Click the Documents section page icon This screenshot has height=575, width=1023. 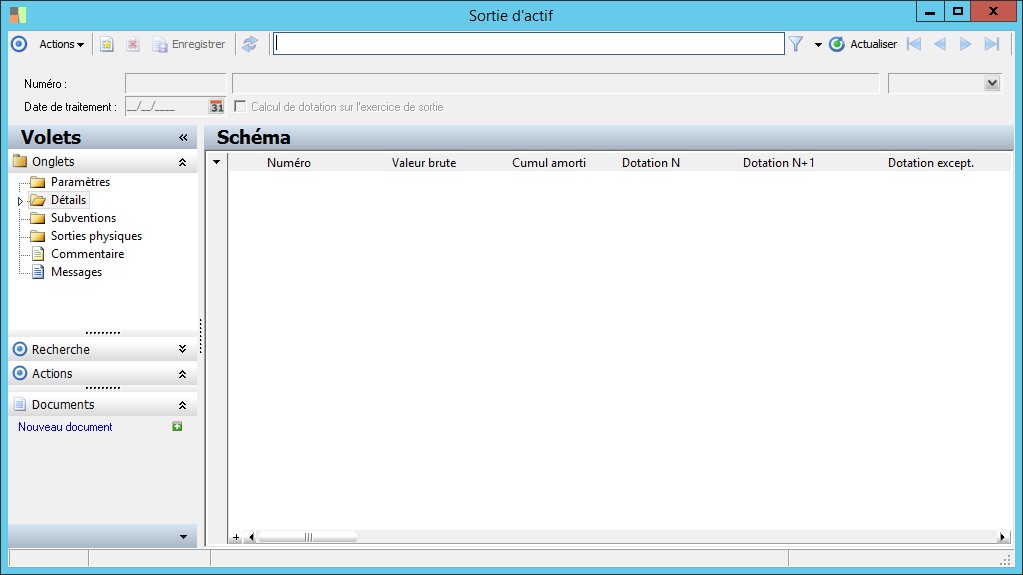pyautogui.click(x=20, y=405)
